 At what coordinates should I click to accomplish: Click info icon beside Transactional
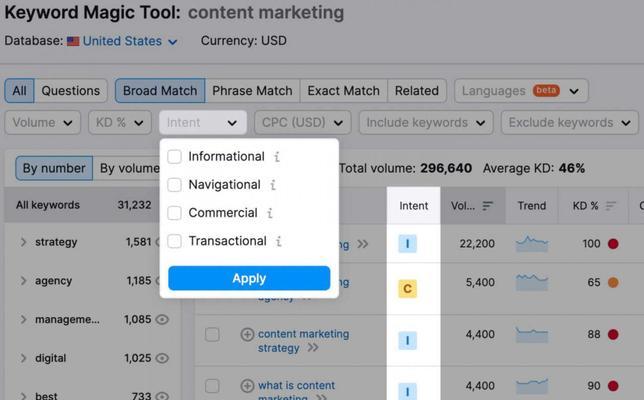click(278, 241)
